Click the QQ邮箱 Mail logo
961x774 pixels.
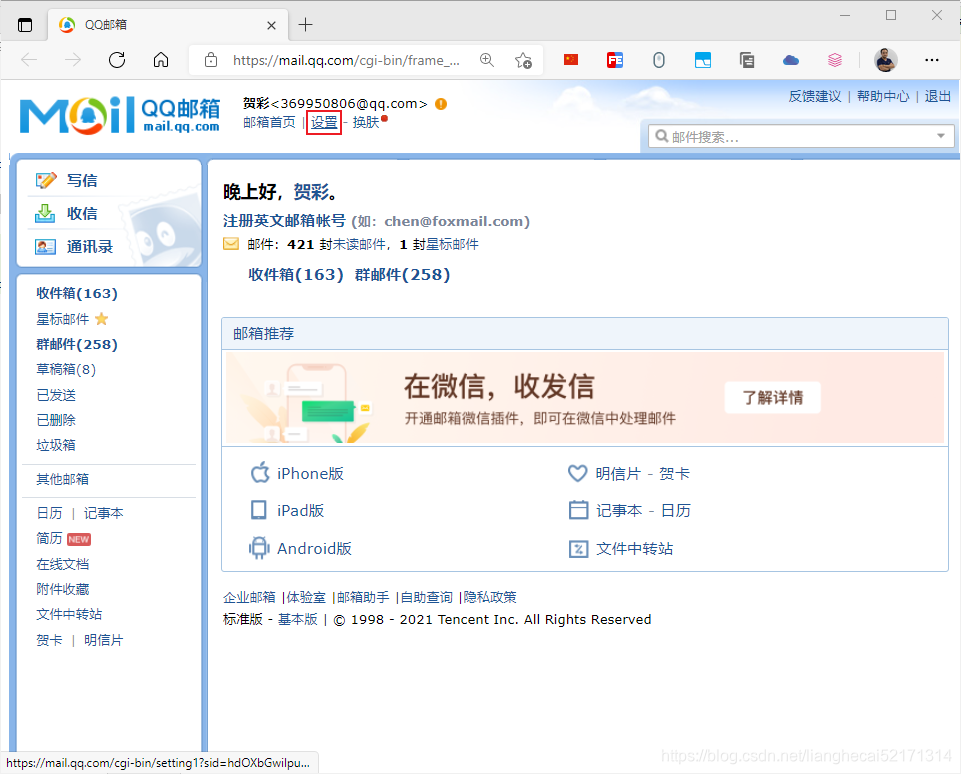coord(120,115)
